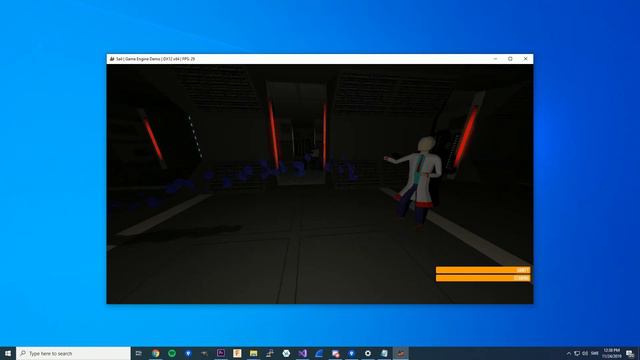Viewport: 640px width, 360px height.
Task: Show hidden system tray icons
Action: 569,353
